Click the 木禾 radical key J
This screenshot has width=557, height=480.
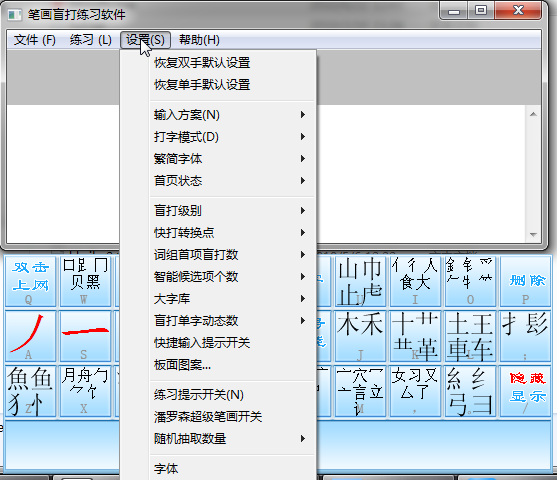click(x=360, y=336)
